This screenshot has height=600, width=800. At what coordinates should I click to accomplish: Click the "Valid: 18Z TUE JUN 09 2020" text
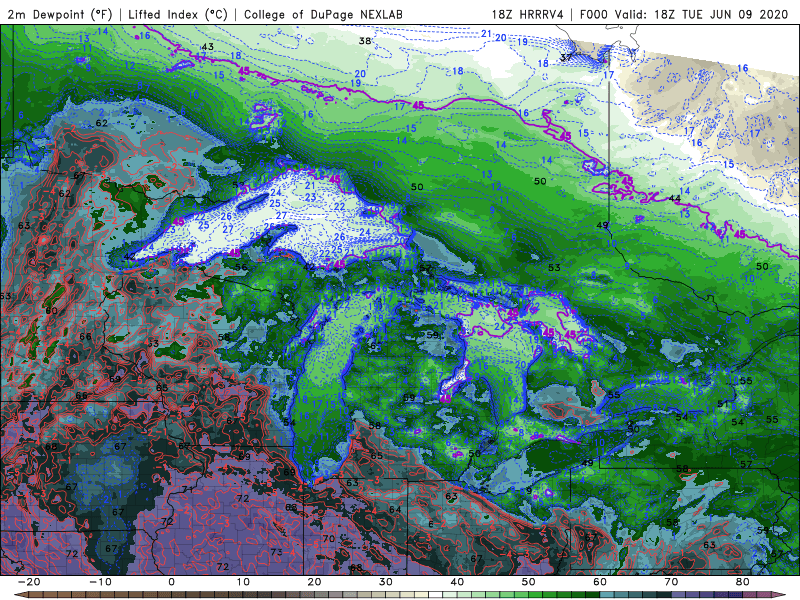click(702, 14)
